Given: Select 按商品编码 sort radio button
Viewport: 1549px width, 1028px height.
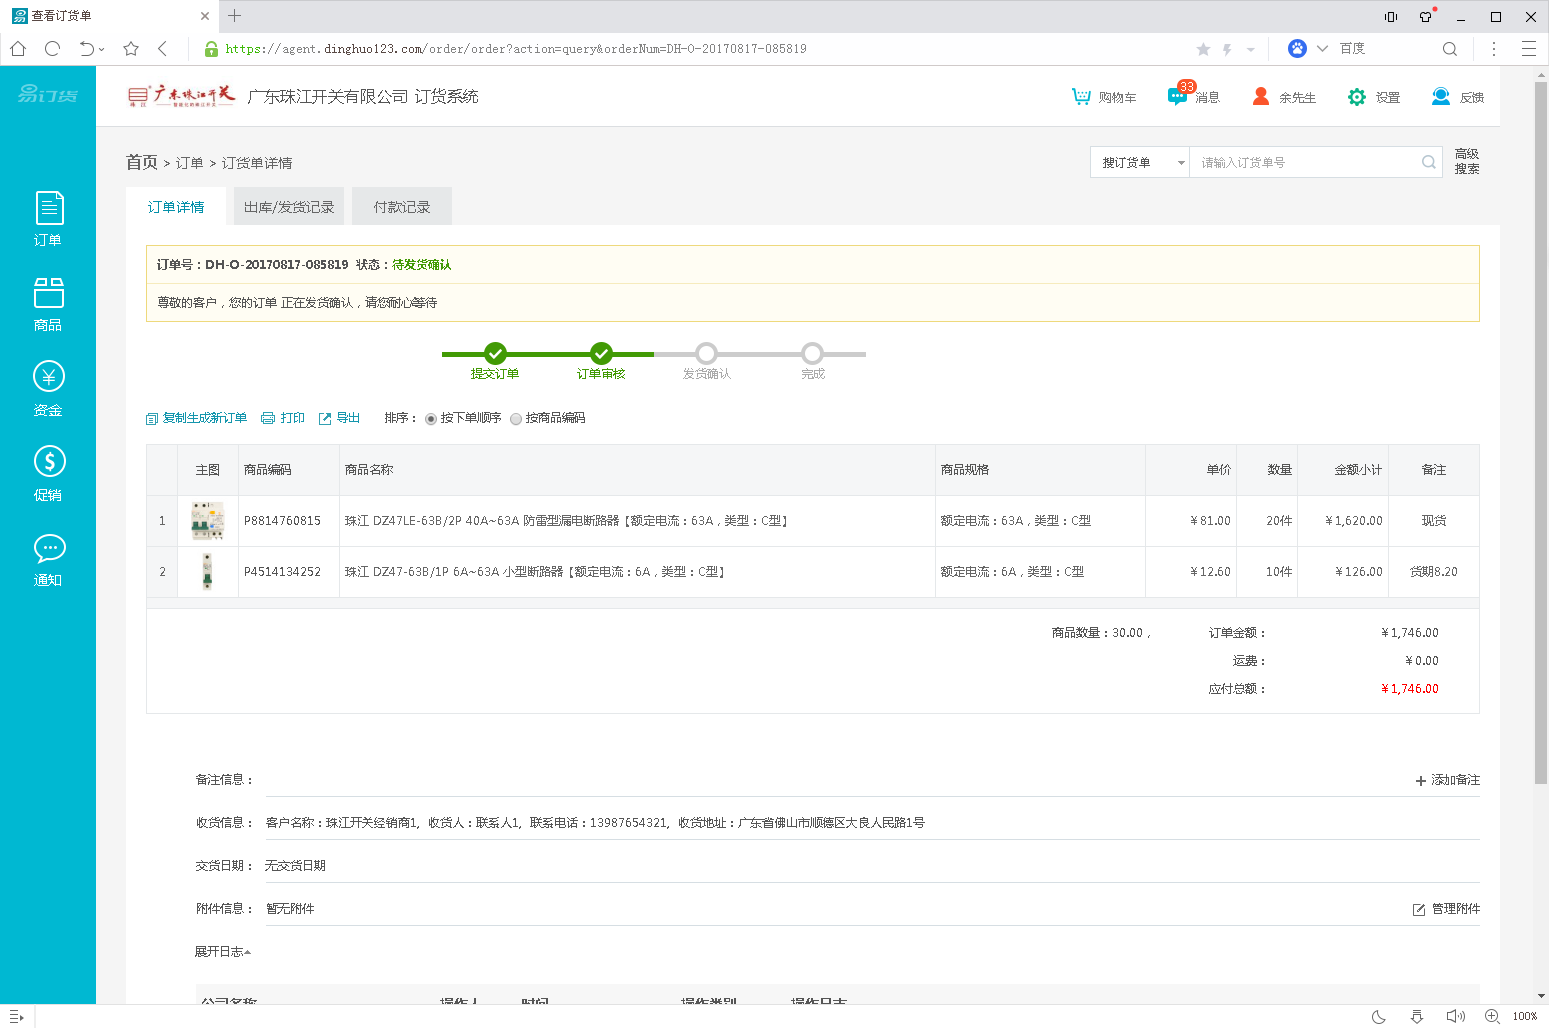Looking at the screenshot, I should [516, 419].
